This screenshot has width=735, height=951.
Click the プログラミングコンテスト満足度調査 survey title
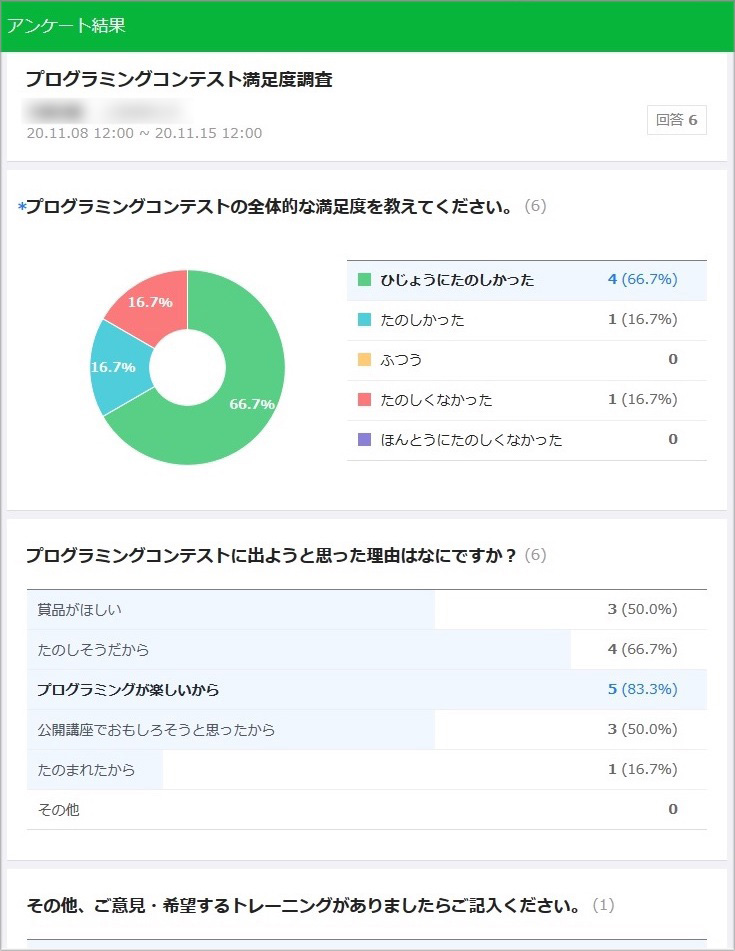[179, 80]
